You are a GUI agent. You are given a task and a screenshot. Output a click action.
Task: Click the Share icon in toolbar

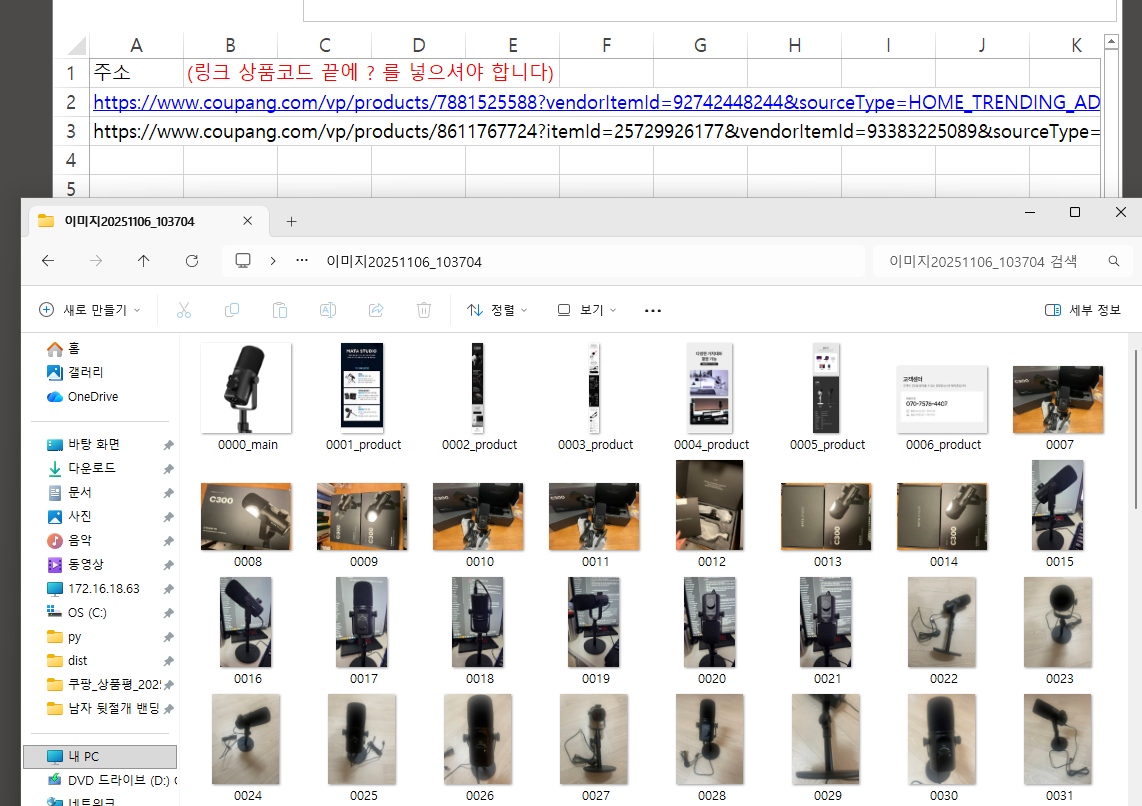pyautogui.click(x=376, y=310)
